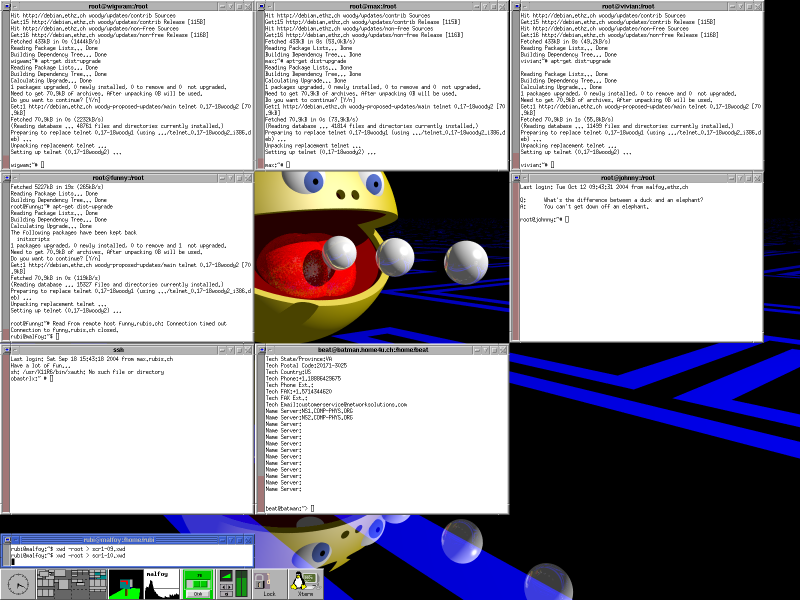Click 'The following packages have been kept back' line
This screenshot has width=800, height=600.
click(x=74, y=233)
